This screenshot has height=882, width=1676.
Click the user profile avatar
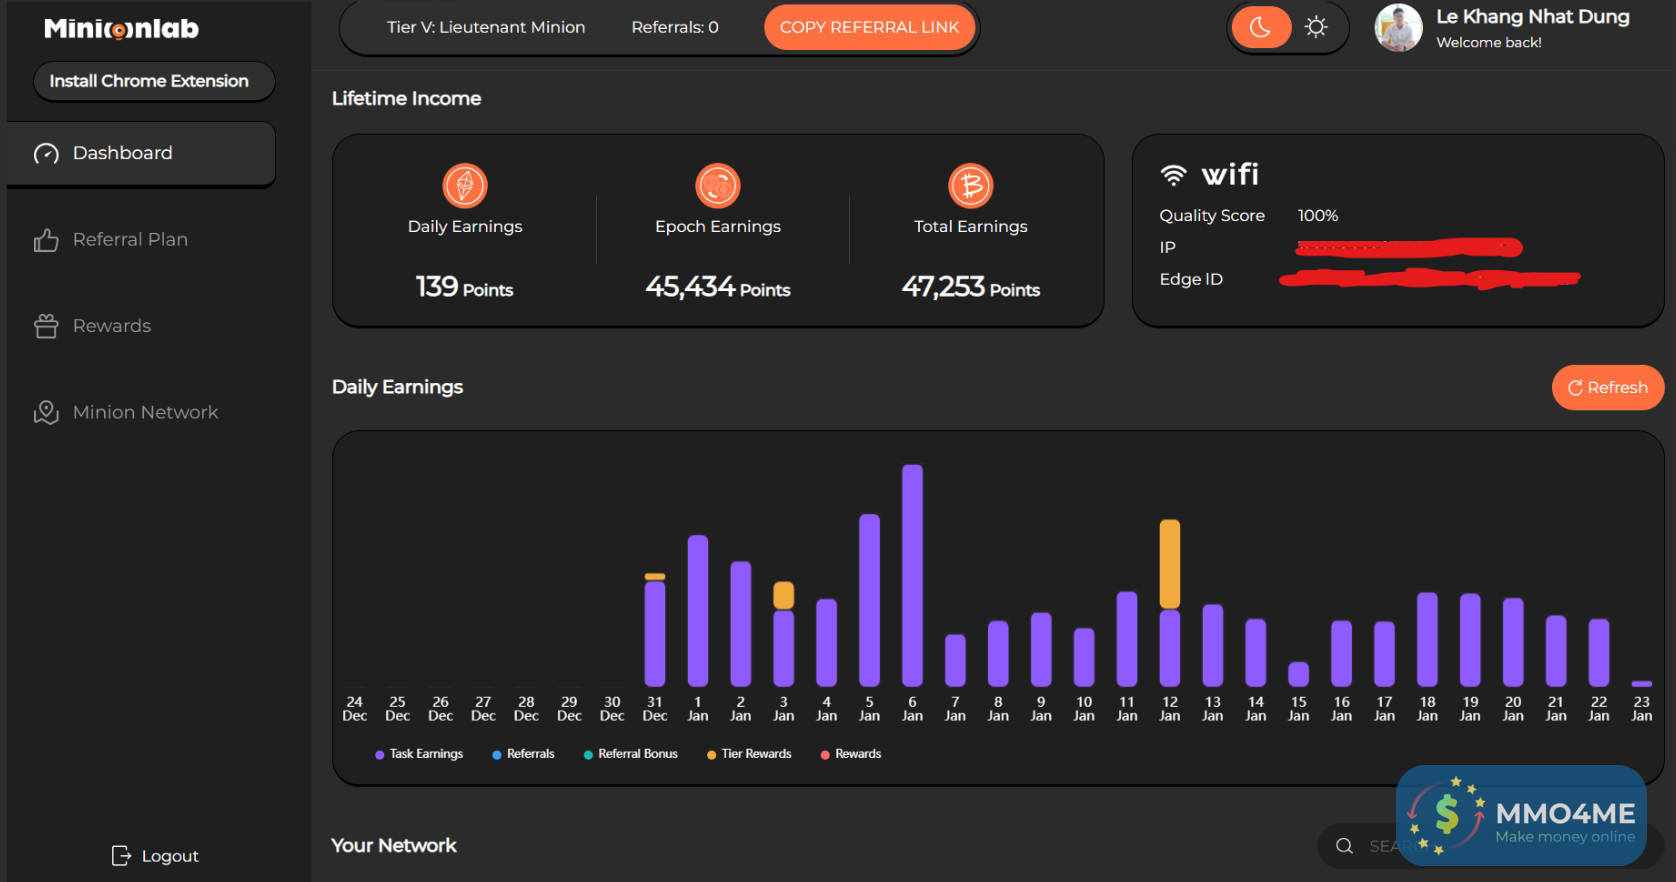(x=1398, y=28)
